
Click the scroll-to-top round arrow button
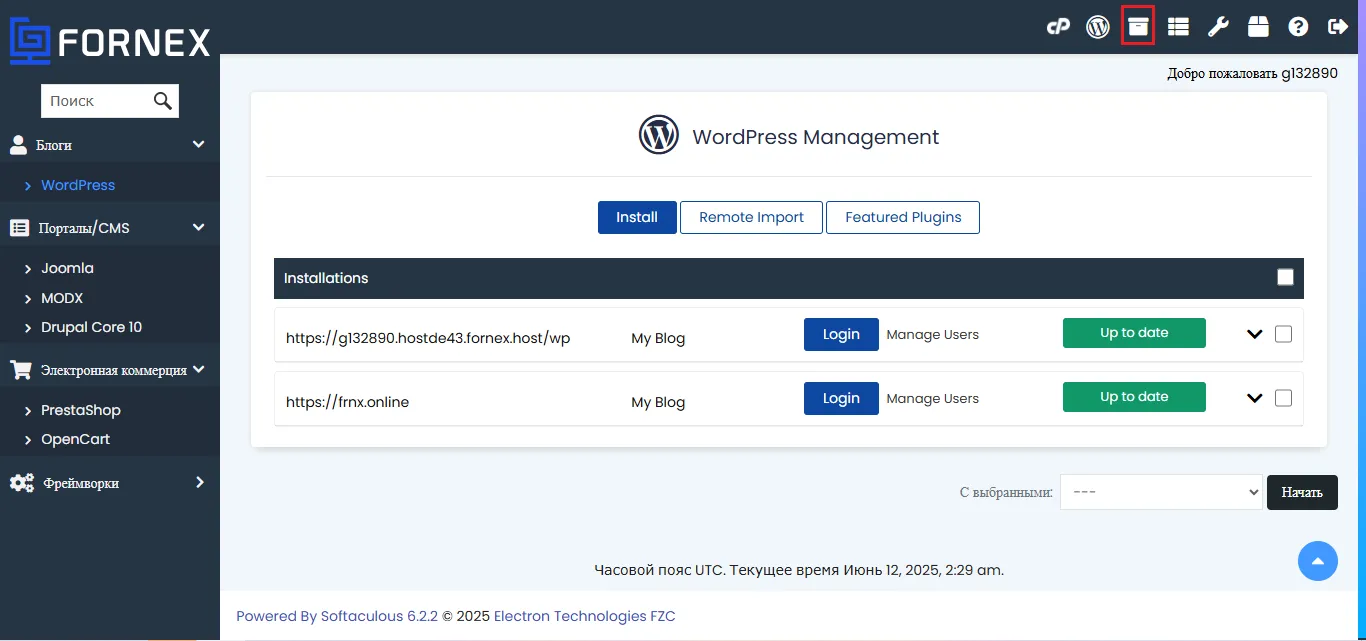coord(1318,561)
